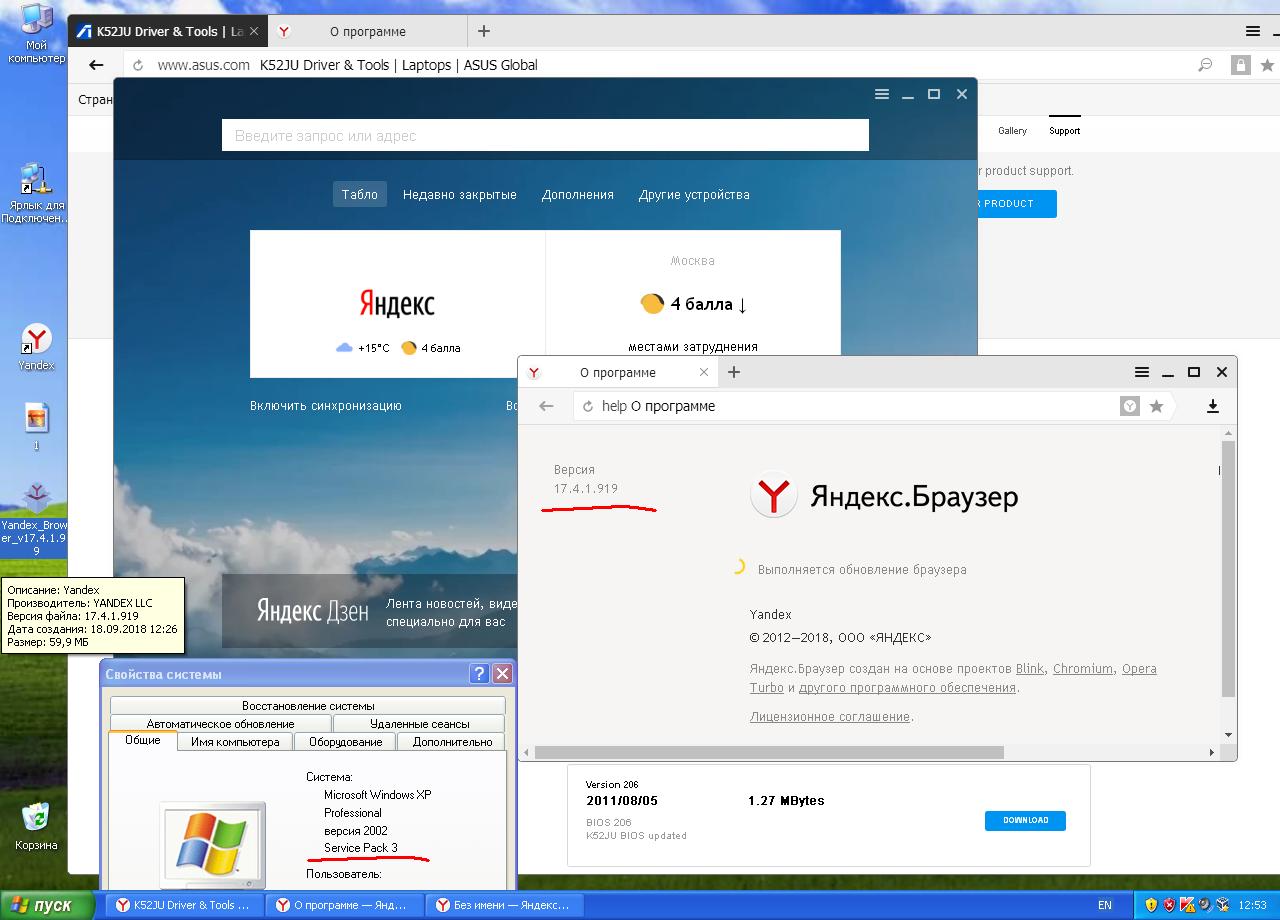Go back in the О программе window
This screenshot has width=1280, height=920.
(x=546, y=406)
